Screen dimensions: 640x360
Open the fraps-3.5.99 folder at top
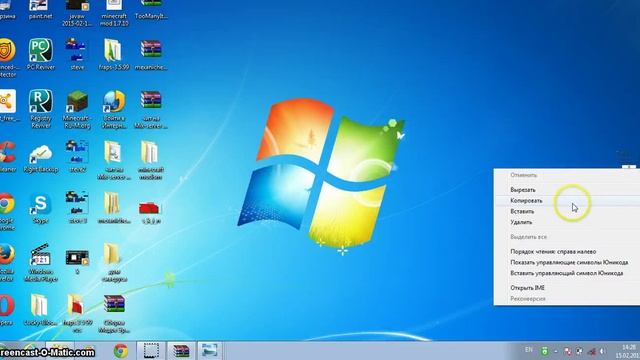click(x=114, y=54)
